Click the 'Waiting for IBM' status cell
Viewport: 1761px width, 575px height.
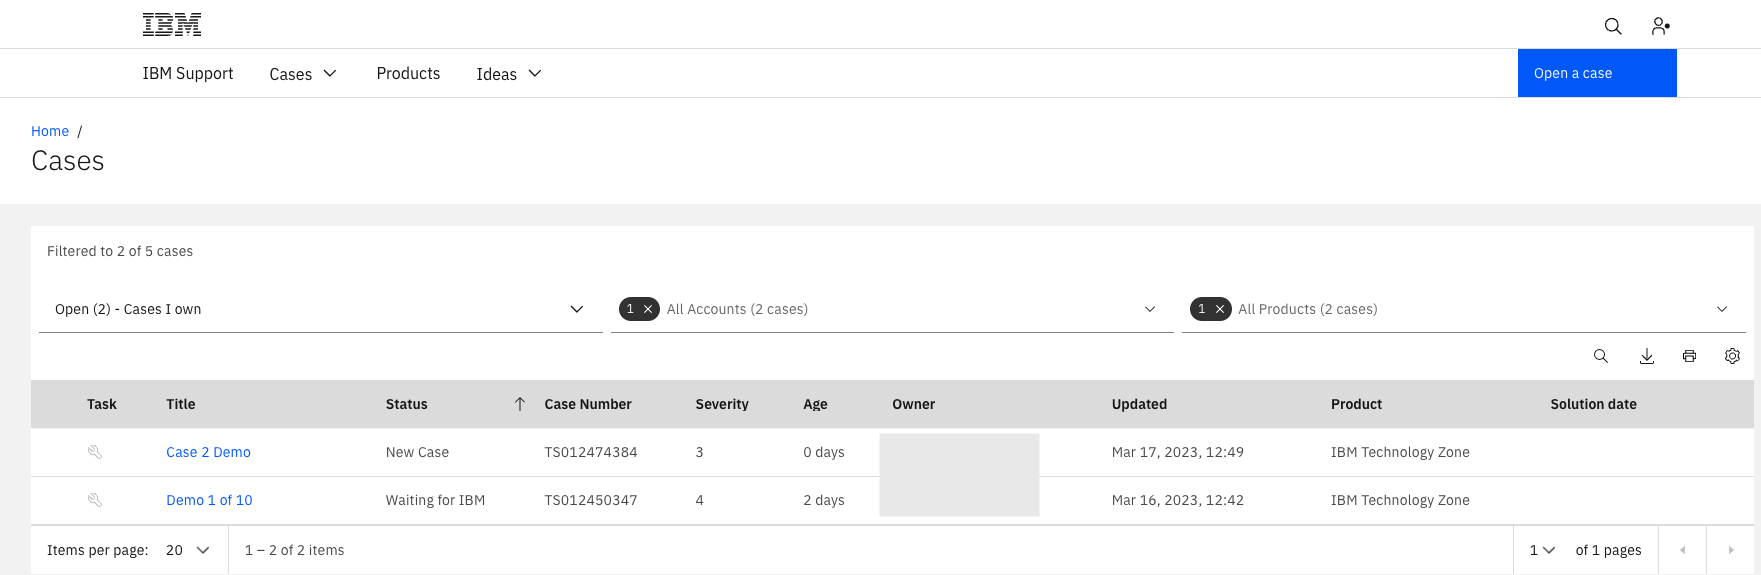click(x=435, y=500)
